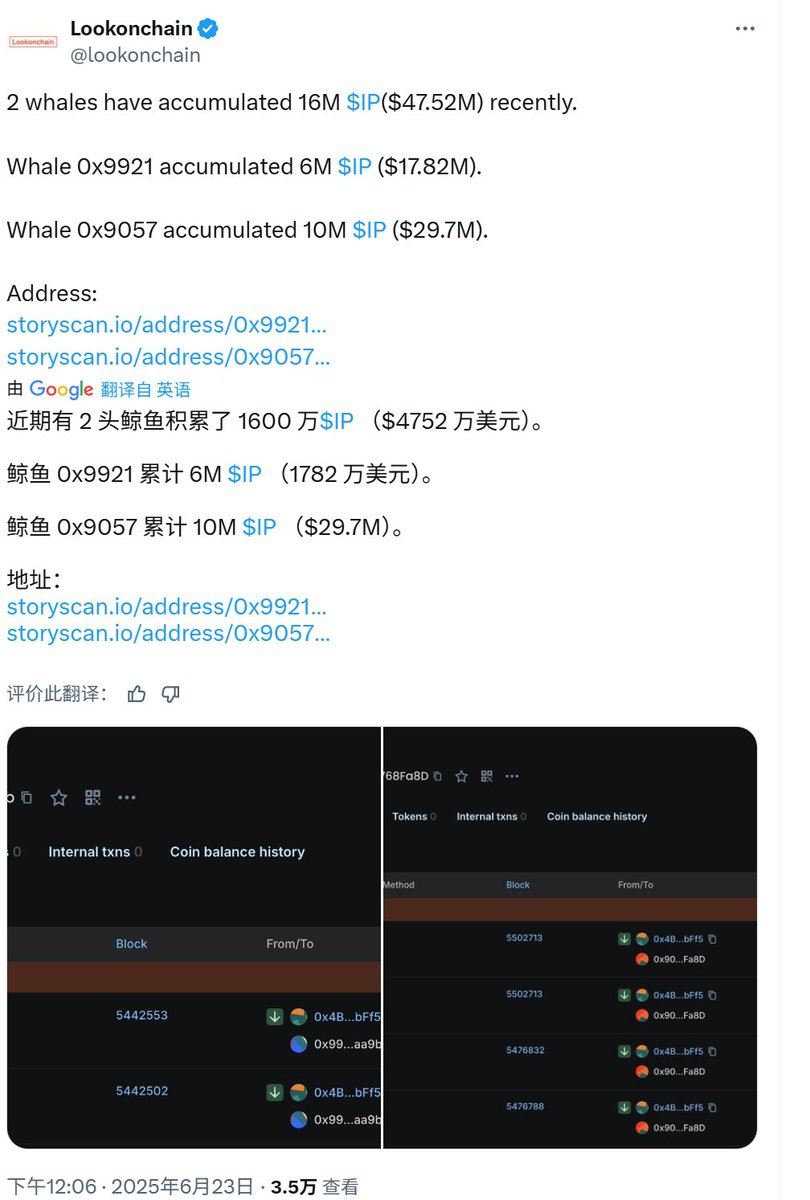Open the right explorer screenshot image

click(570, 937)
